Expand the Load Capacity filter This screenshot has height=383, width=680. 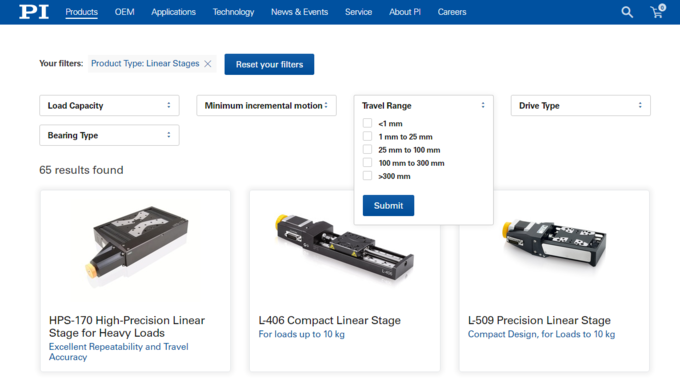(x=109, y=105)
